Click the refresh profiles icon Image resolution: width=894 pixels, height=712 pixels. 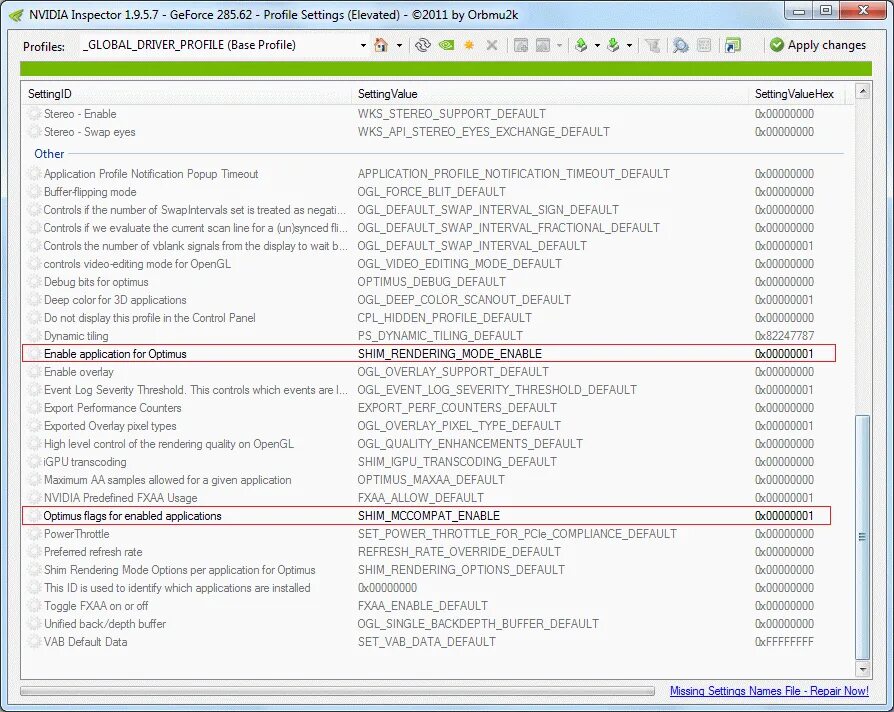tap(422, 45)
